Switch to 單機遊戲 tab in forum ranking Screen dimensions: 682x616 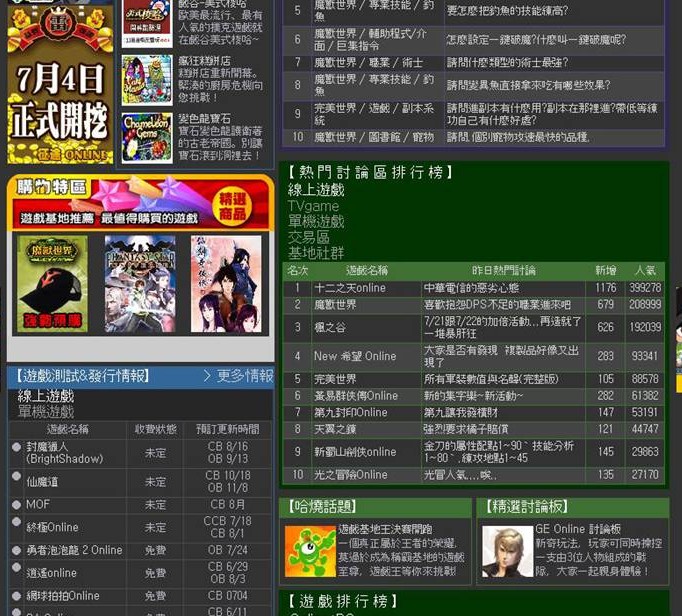316,221
